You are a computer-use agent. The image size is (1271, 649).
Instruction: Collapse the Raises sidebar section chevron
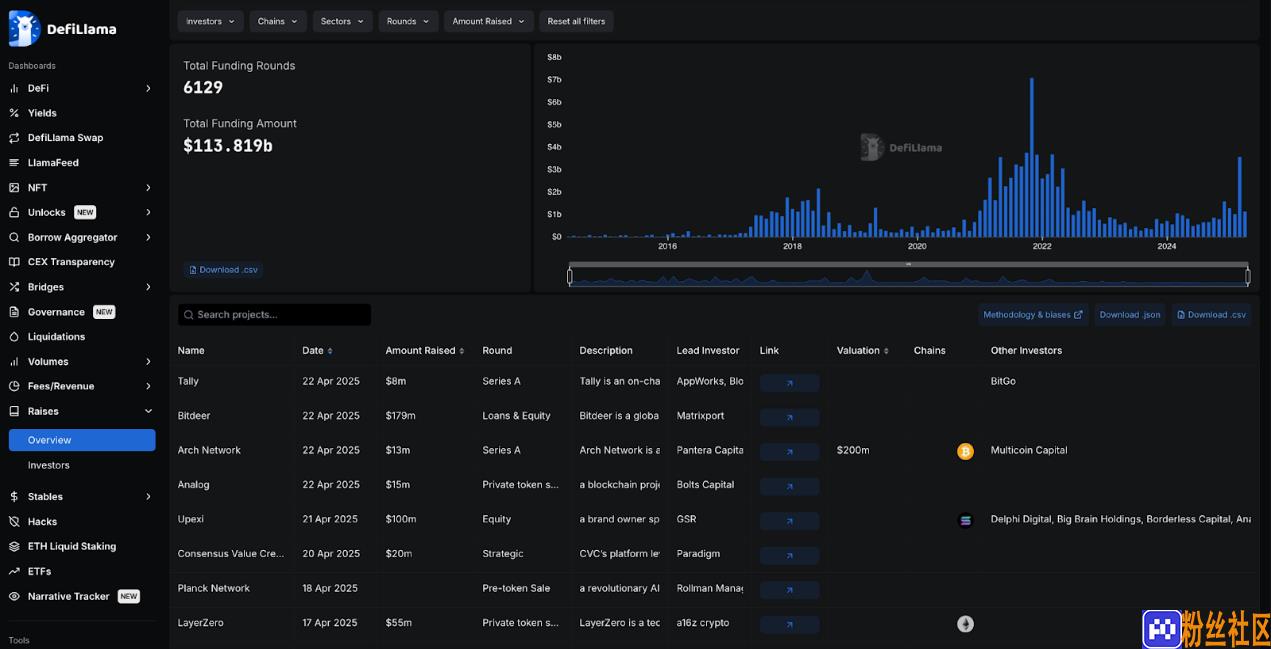(148, 411)
